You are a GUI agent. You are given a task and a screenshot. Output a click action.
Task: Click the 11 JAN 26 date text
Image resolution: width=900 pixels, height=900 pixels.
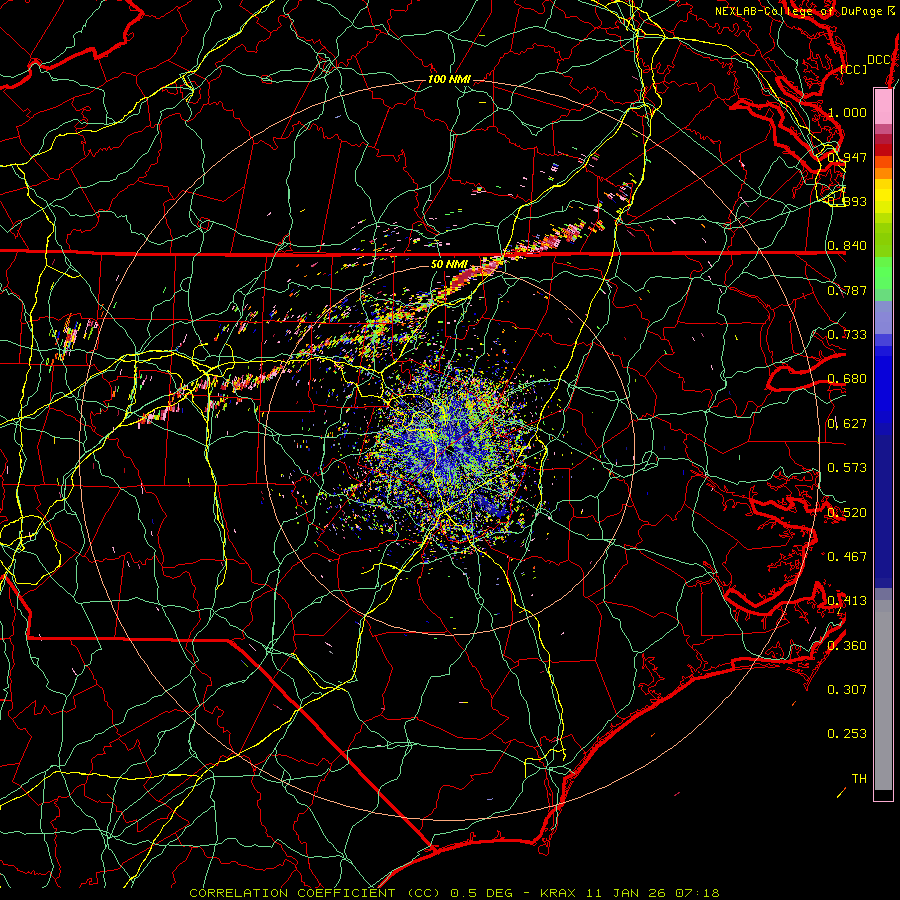pos(626,893)
